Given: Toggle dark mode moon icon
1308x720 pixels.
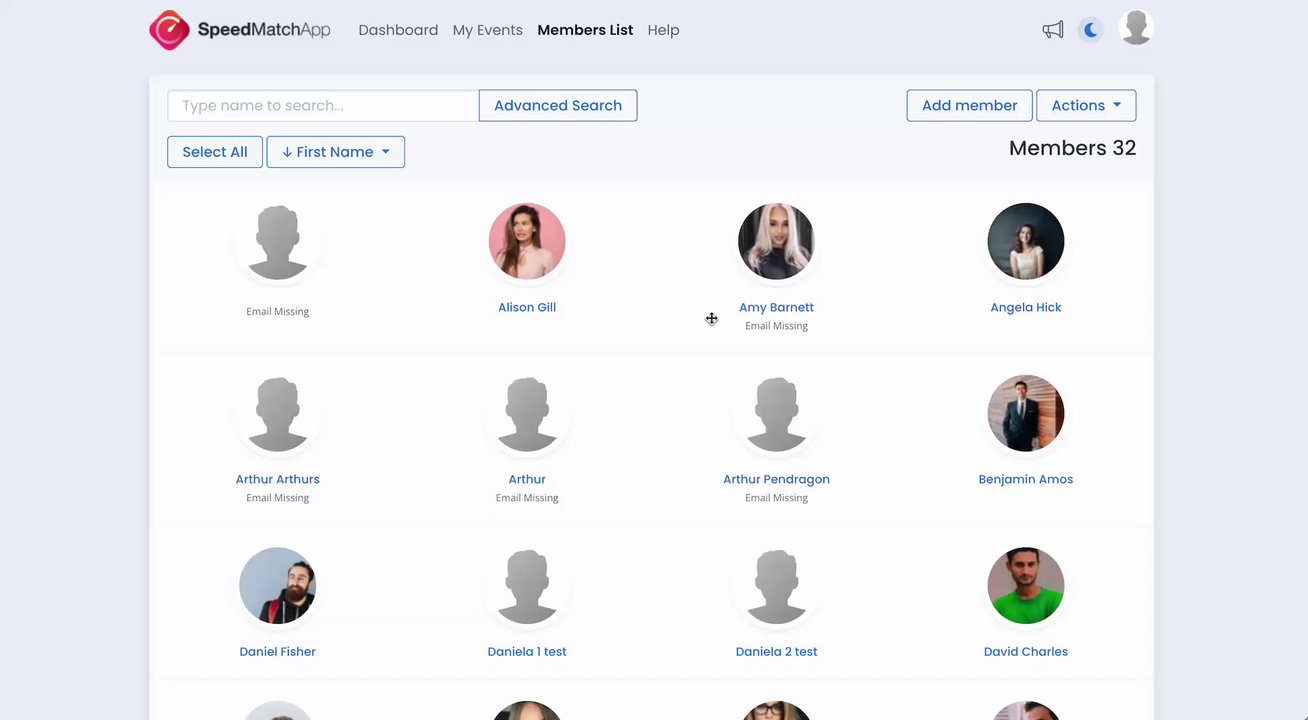Looking at the screenshot, I should pyautogui.click(x=1091, y=30).
